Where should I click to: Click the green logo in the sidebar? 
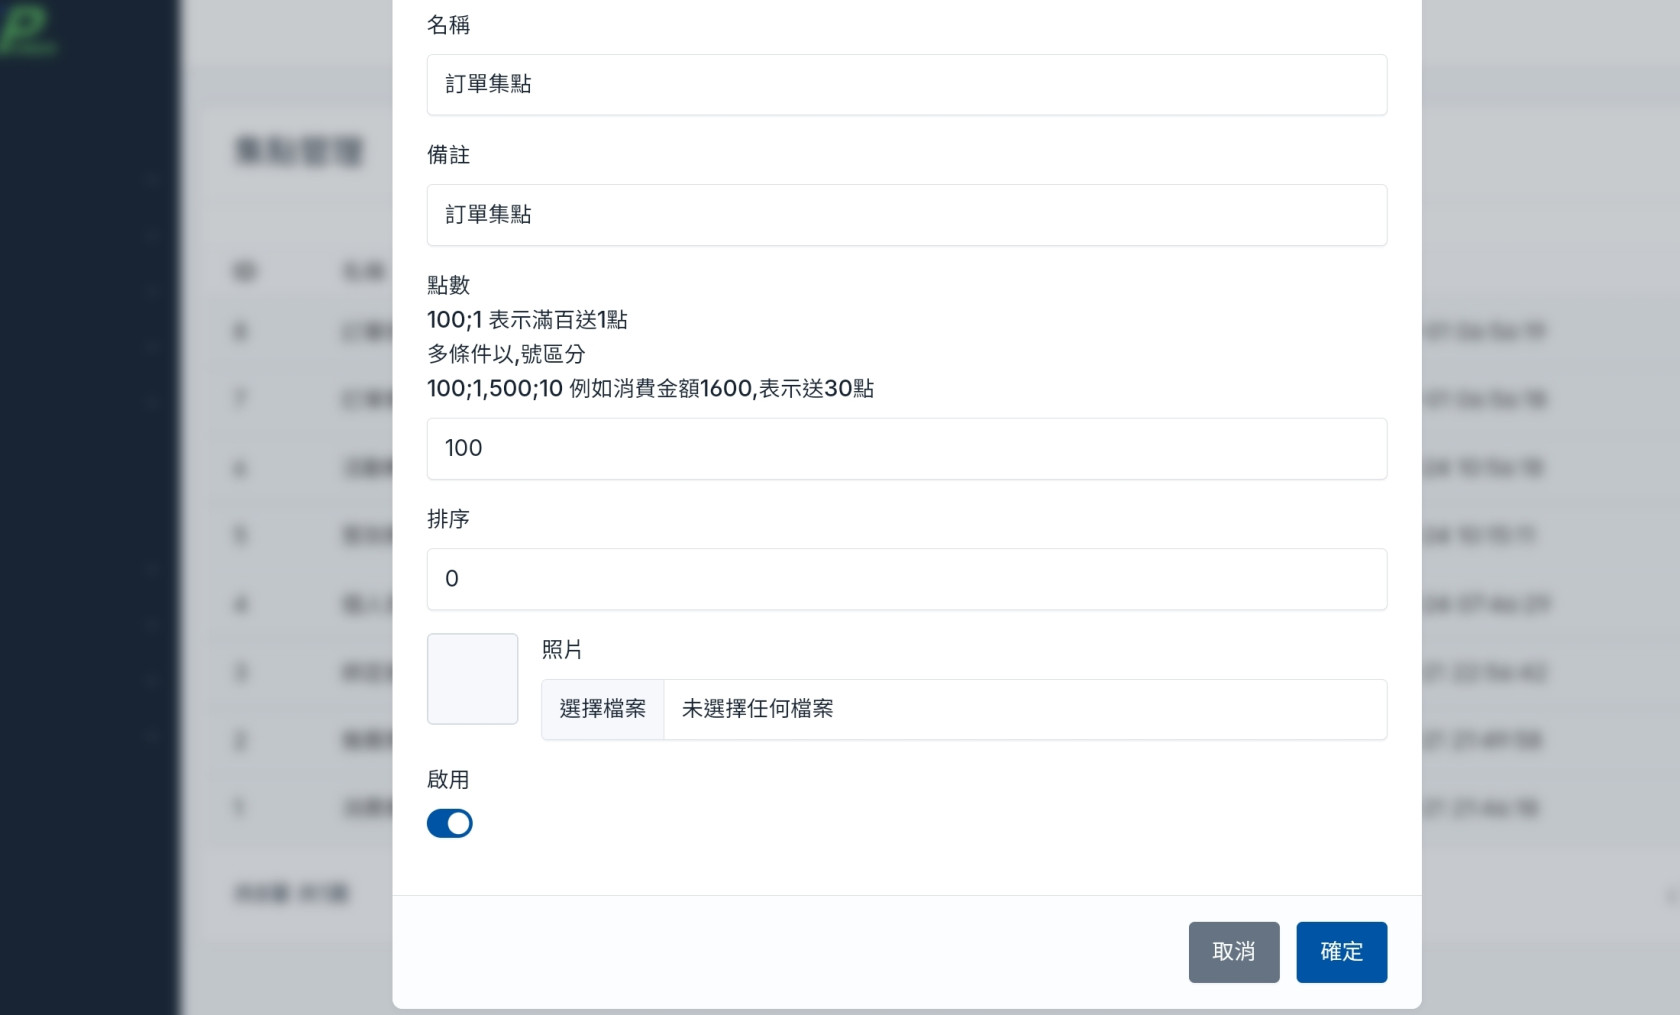(x=27, y=30)
